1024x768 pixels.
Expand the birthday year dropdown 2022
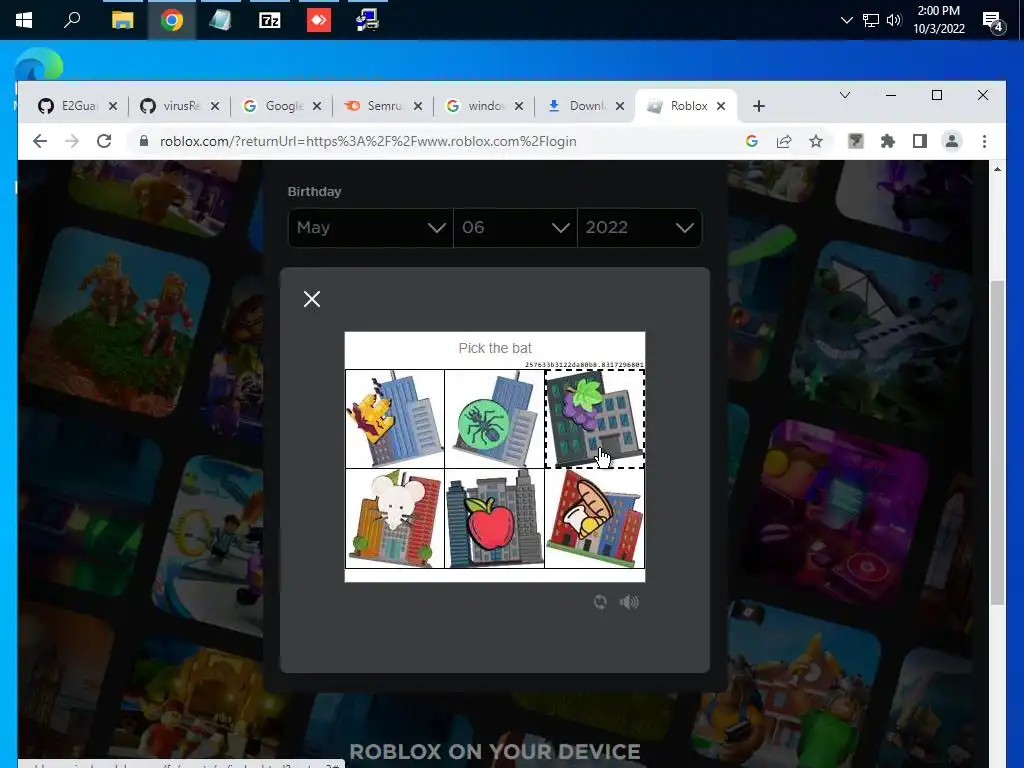(x=639, y=227)
